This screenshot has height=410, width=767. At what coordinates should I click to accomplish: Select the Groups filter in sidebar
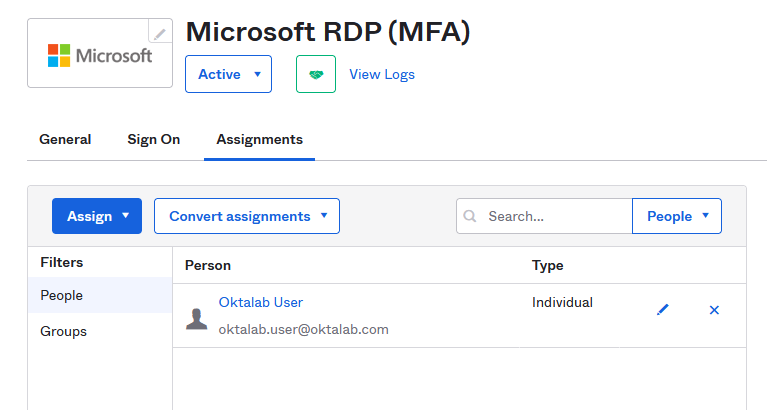(x=63, y=331)
